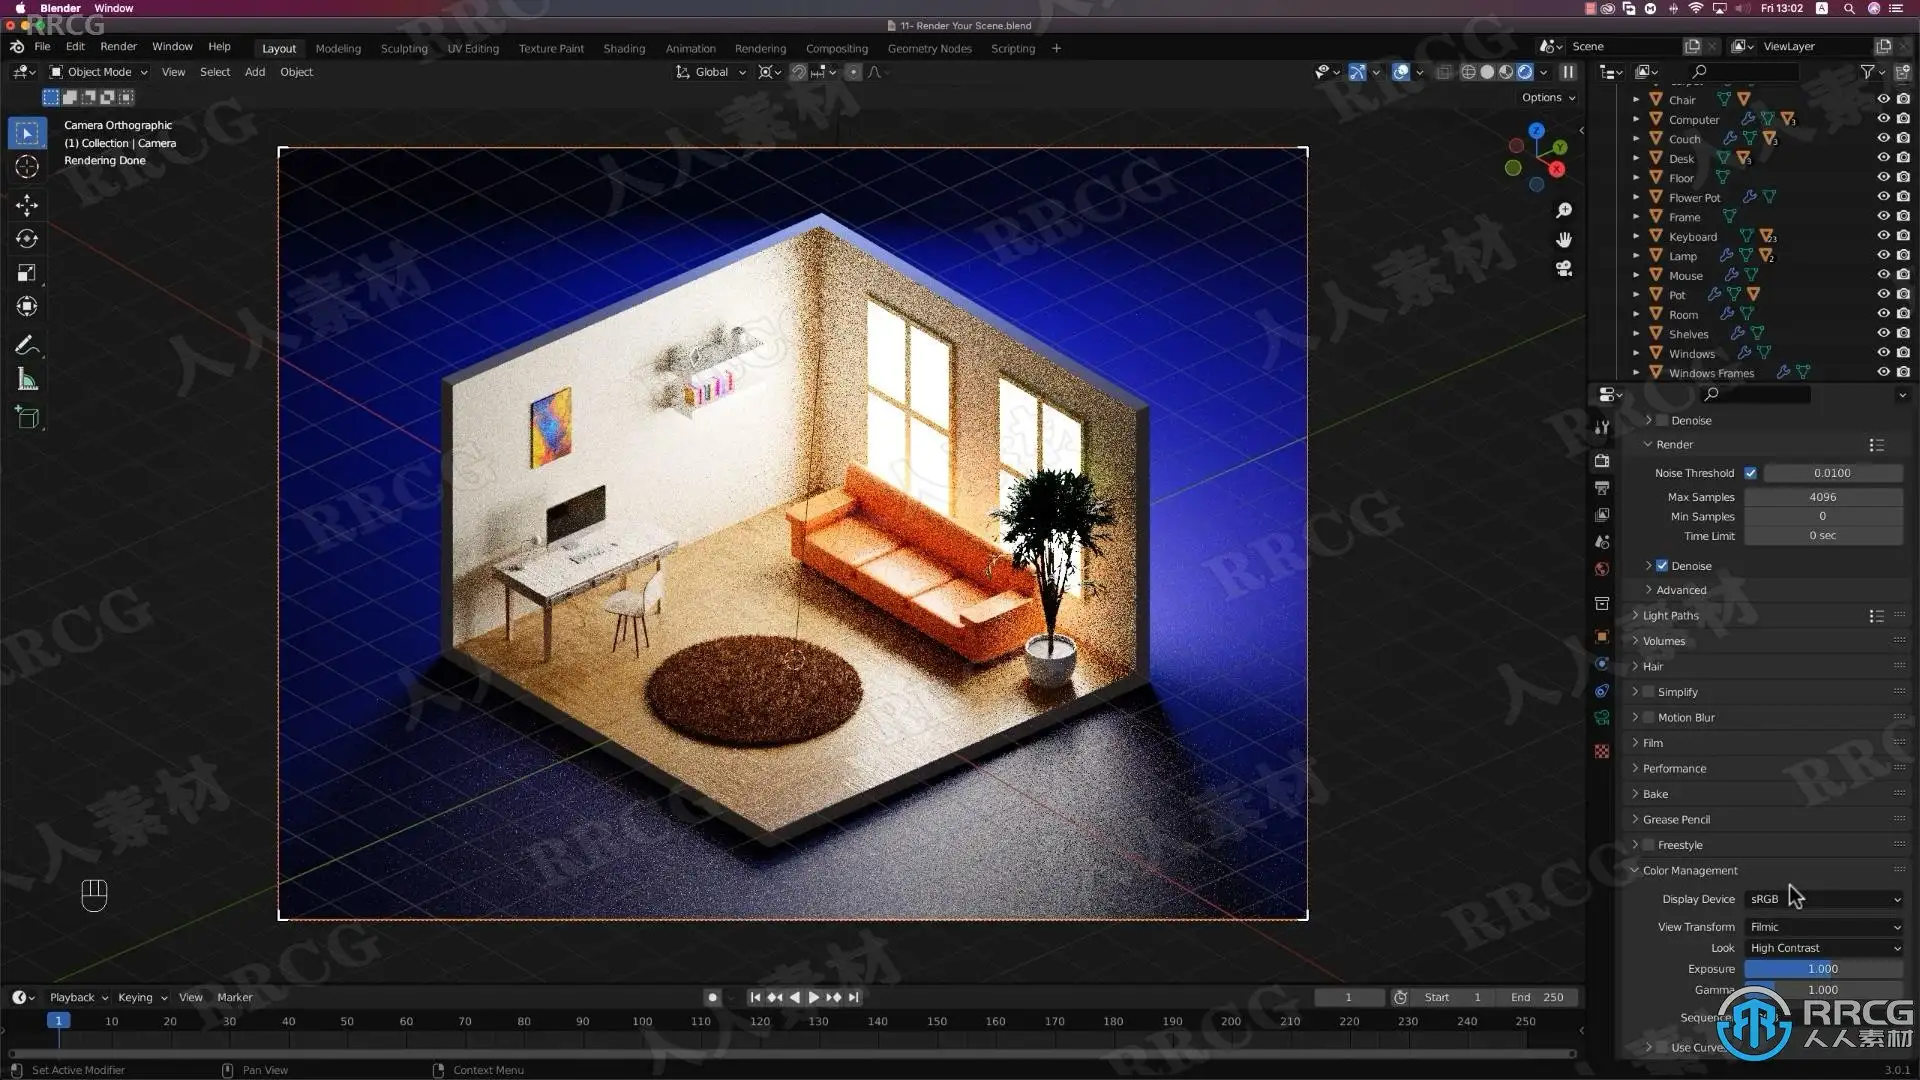Image resolution: width=1920 pixels, height=1080 pixels.
Task: Enable the Motion Blur checkbox
Action: 1649,718
